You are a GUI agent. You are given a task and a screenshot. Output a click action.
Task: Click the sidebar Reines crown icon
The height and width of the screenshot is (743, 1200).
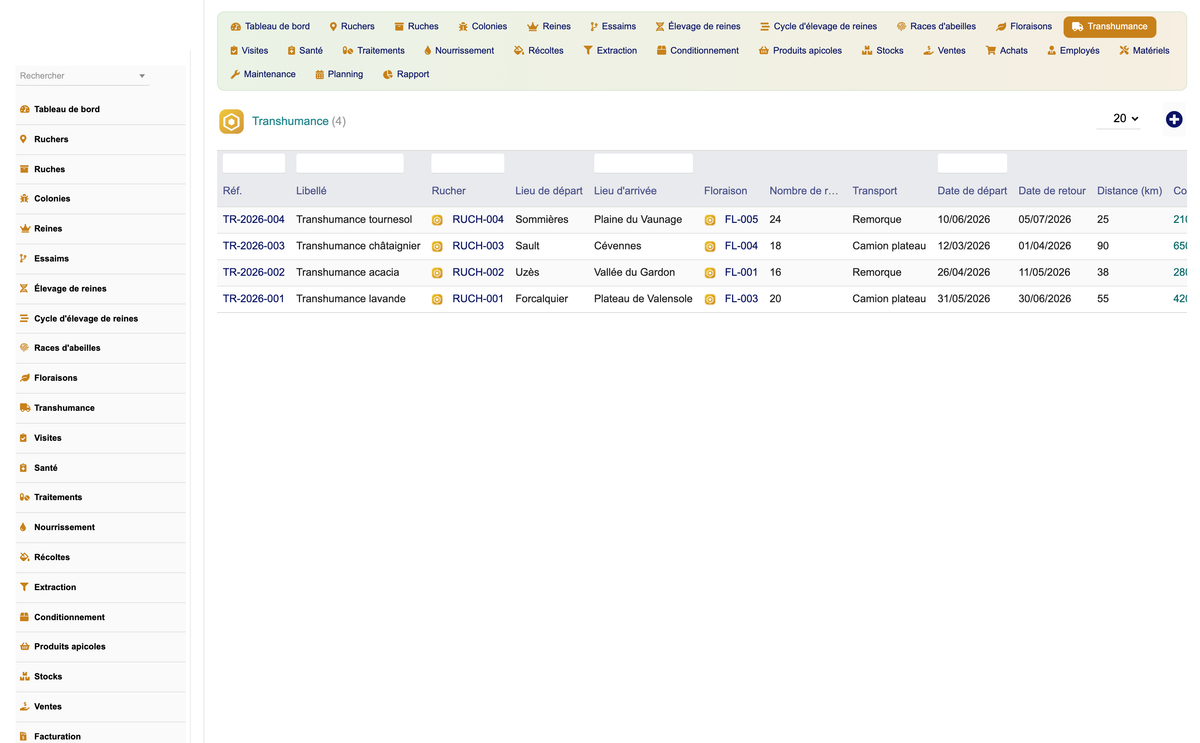click(x=24, y=229)
